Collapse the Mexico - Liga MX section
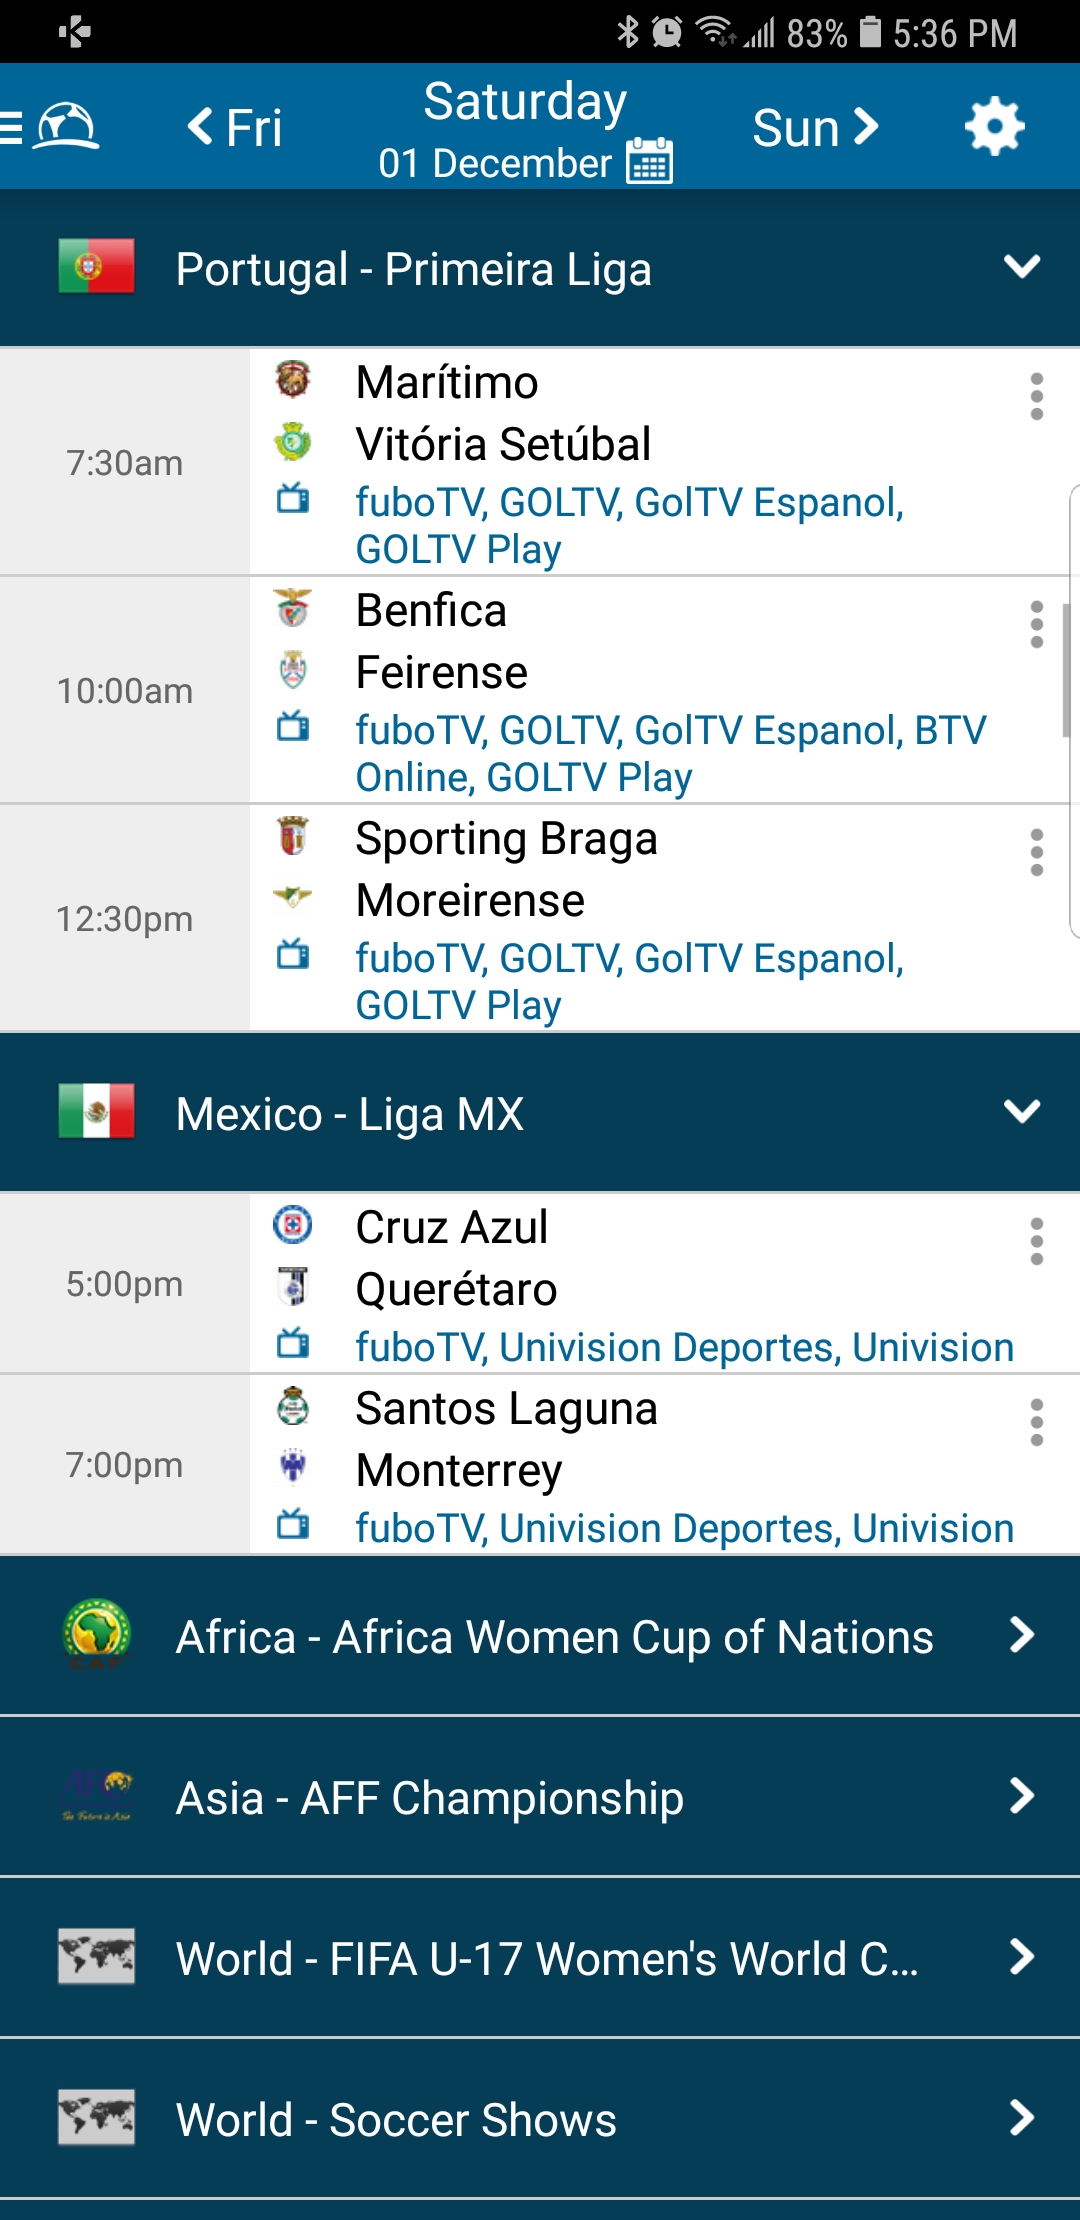1080x2220 pixels. coord(1022,1111)
